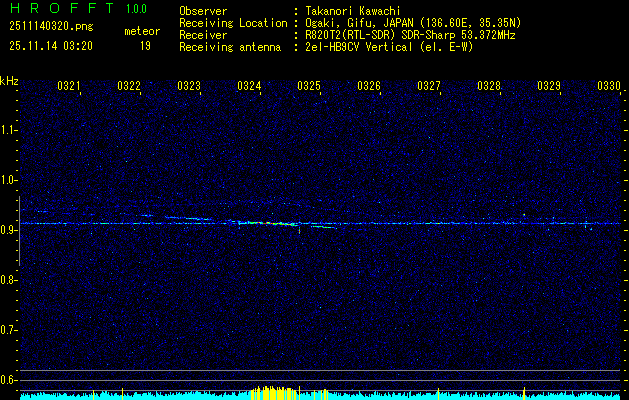Click the 0325 time label
This screenshot has width=629, height=400.
[309, 87]
